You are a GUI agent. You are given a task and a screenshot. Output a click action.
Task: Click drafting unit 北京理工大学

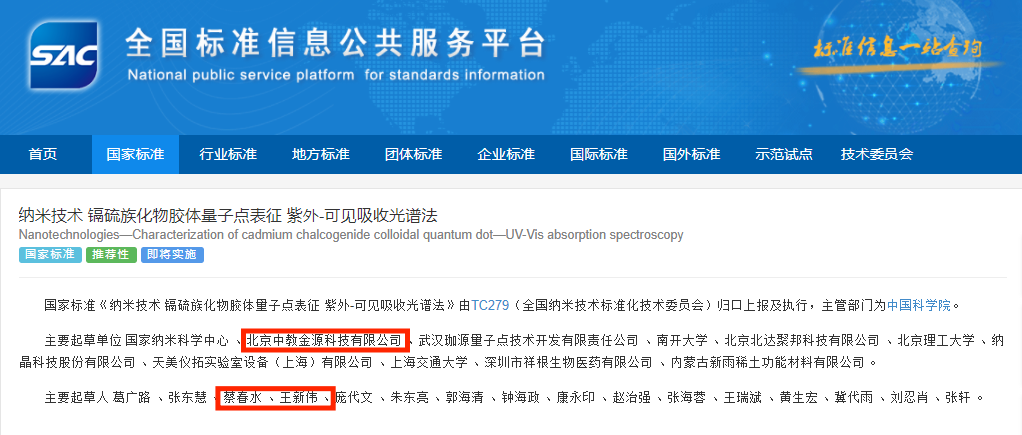click(935, 340)
